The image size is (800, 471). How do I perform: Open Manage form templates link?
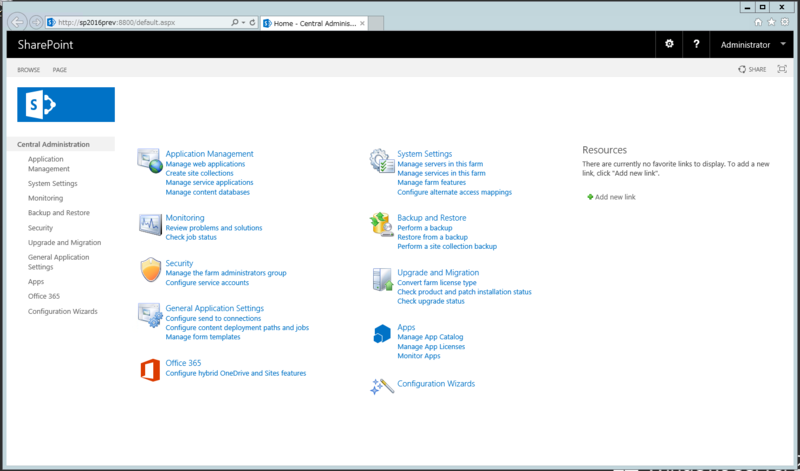point(203,337)
